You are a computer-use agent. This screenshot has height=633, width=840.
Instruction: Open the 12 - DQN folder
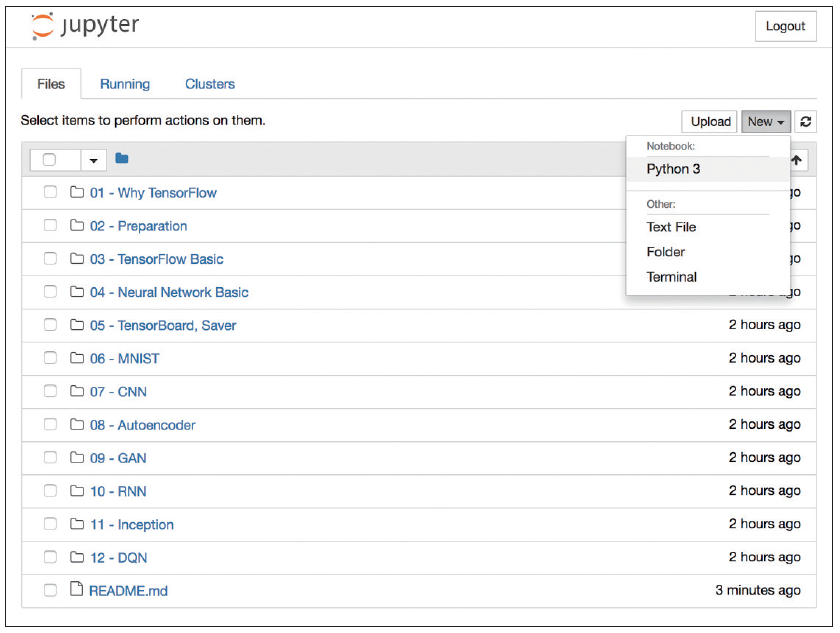(x=118, y=558)
